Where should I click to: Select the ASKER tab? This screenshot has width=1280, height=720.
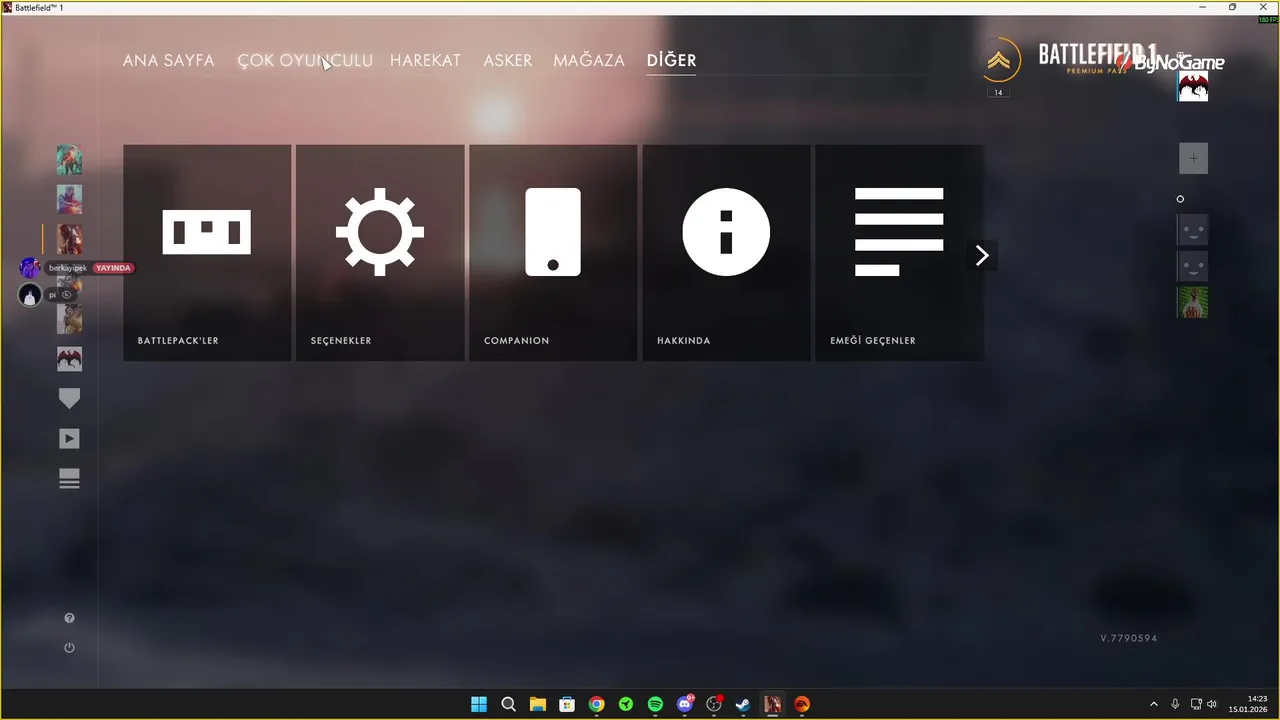(x=508, y=60)
